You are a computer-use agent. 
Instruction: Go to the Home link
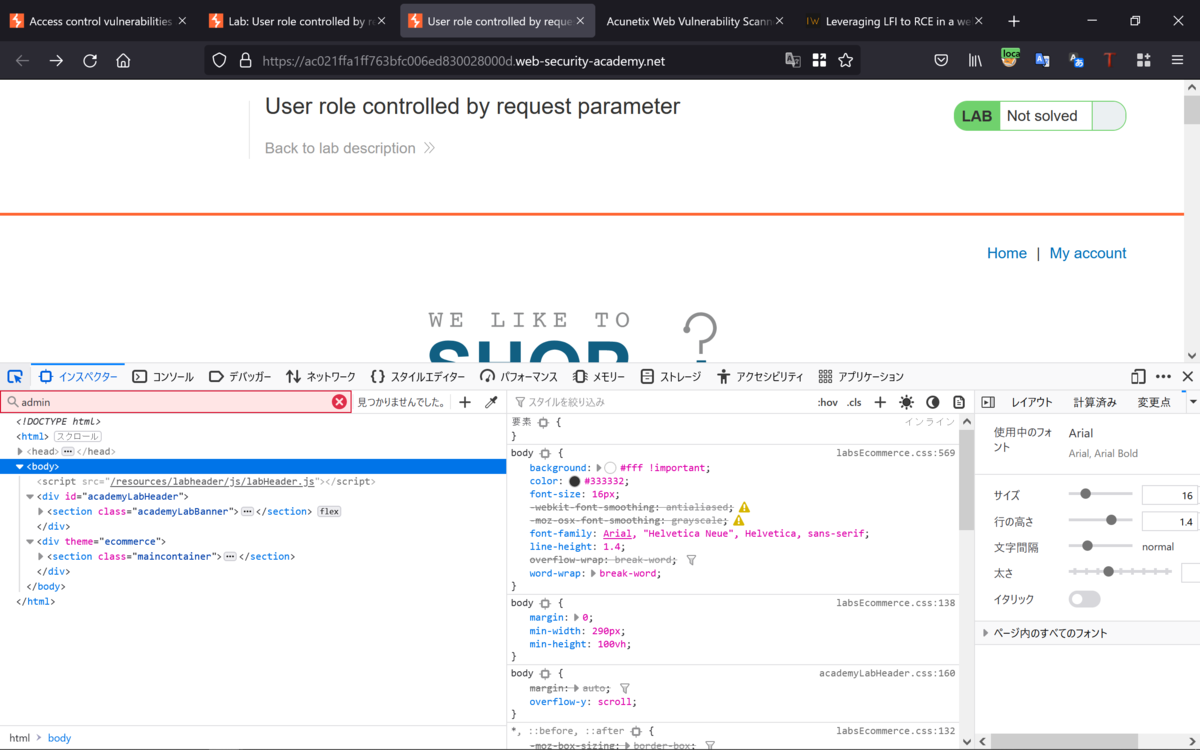click(x=1007, y=253)
